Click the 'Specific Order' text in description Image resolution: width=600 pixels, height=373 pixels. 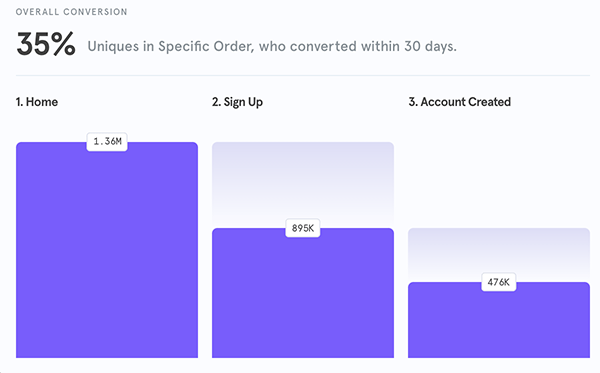[205, 47]
